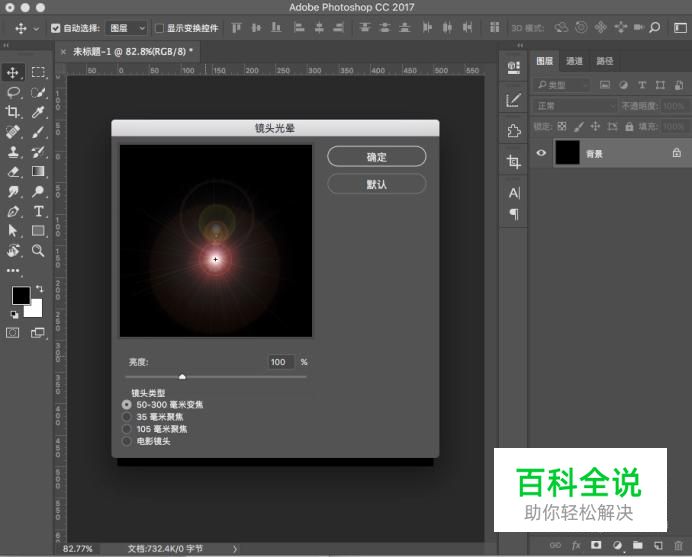Open the workspace switcher icon
This screenshot has width=692, height=557.
coord(680,28)
